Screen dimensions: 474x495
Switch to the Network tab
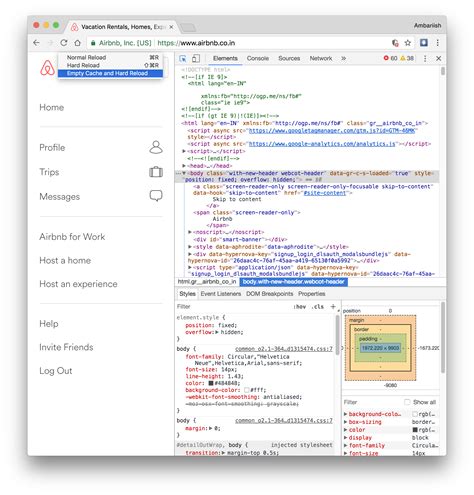[321, 58]
